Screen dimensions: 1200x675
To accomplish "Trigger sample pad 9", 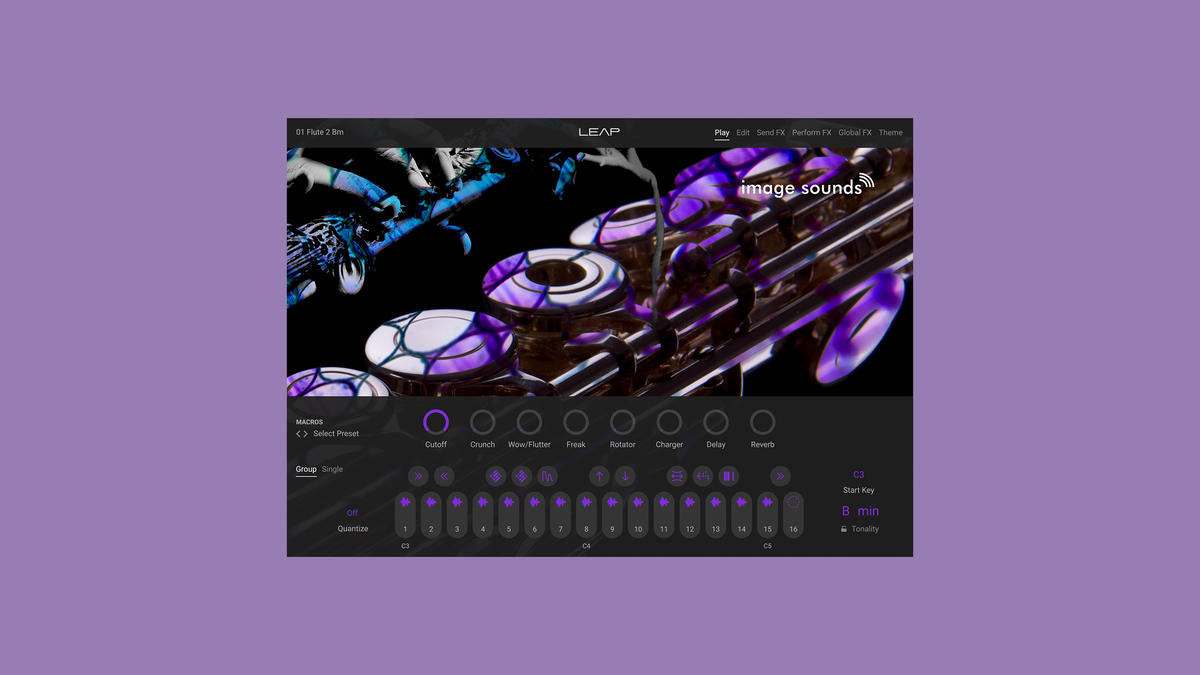I will pyautogui.click(x=613, y=515).
